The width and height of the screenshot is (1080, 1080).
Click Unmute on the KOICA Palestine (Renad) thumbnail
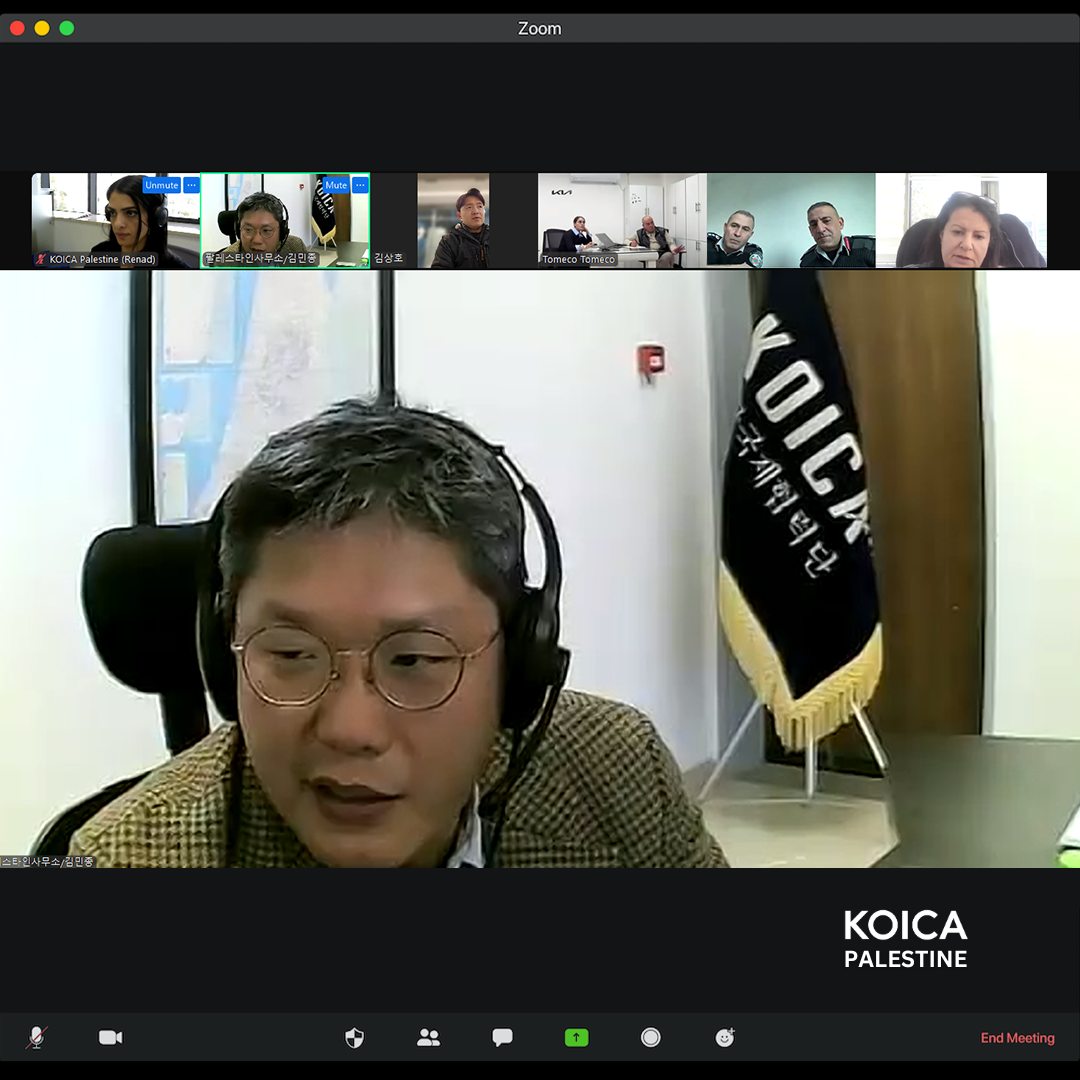click(161, 185)
